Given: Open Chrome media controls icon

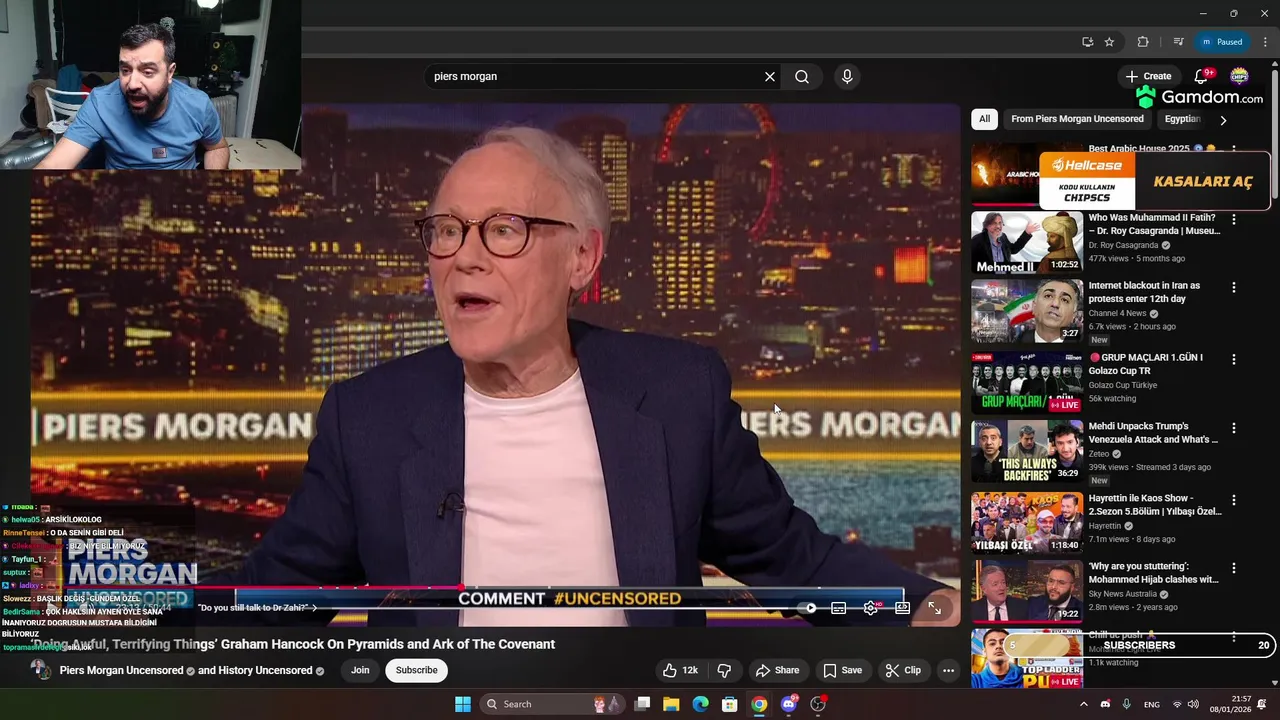Looking at the screenshot, I should click(1178, 42).
